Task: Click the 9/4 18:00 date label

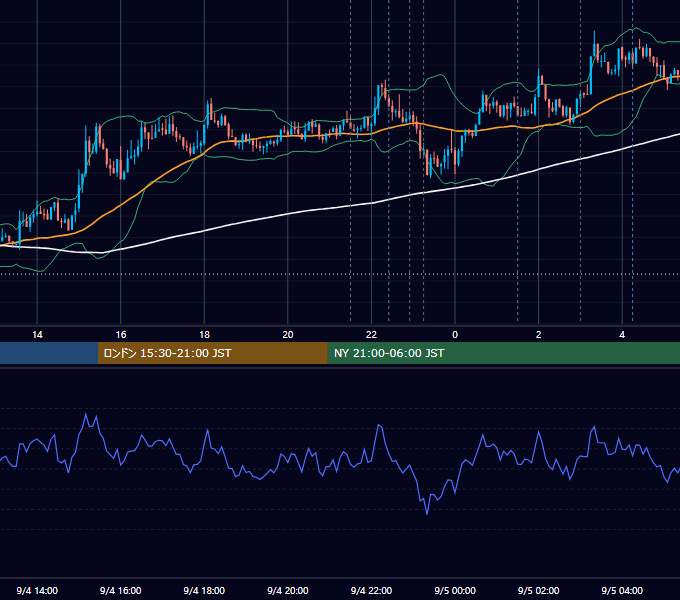Action: (x=204, y=590)
